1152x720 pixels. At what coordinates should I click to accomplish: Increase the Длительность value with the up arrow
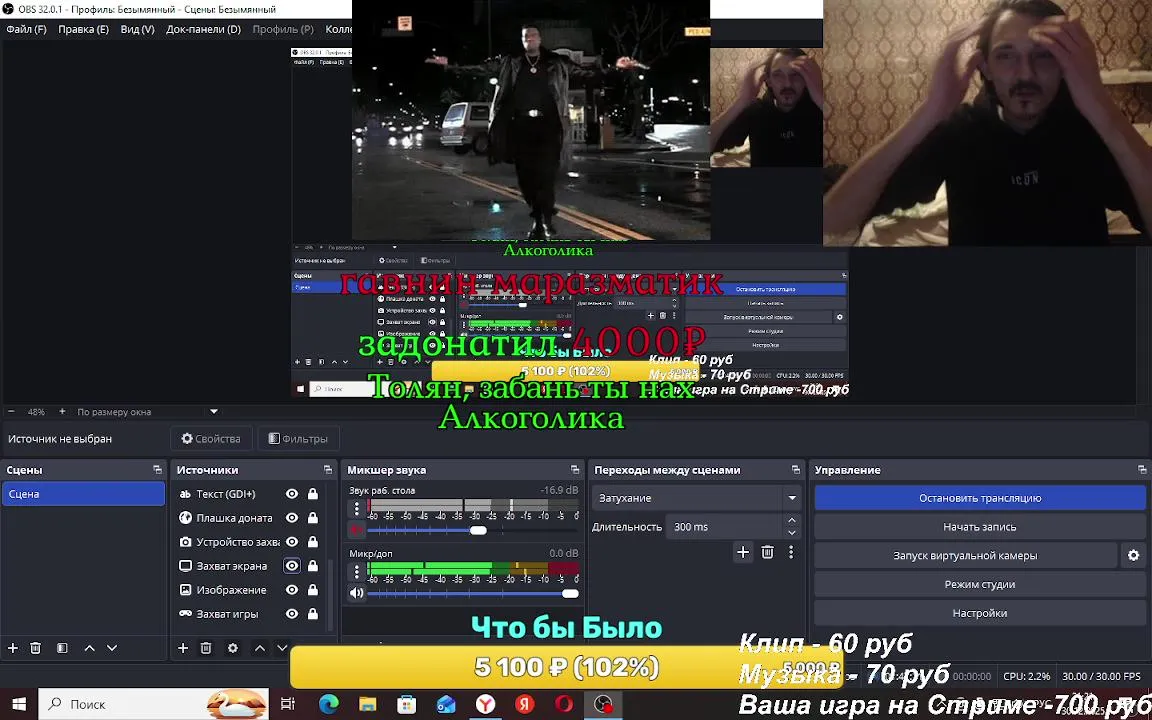click(791, 520)
